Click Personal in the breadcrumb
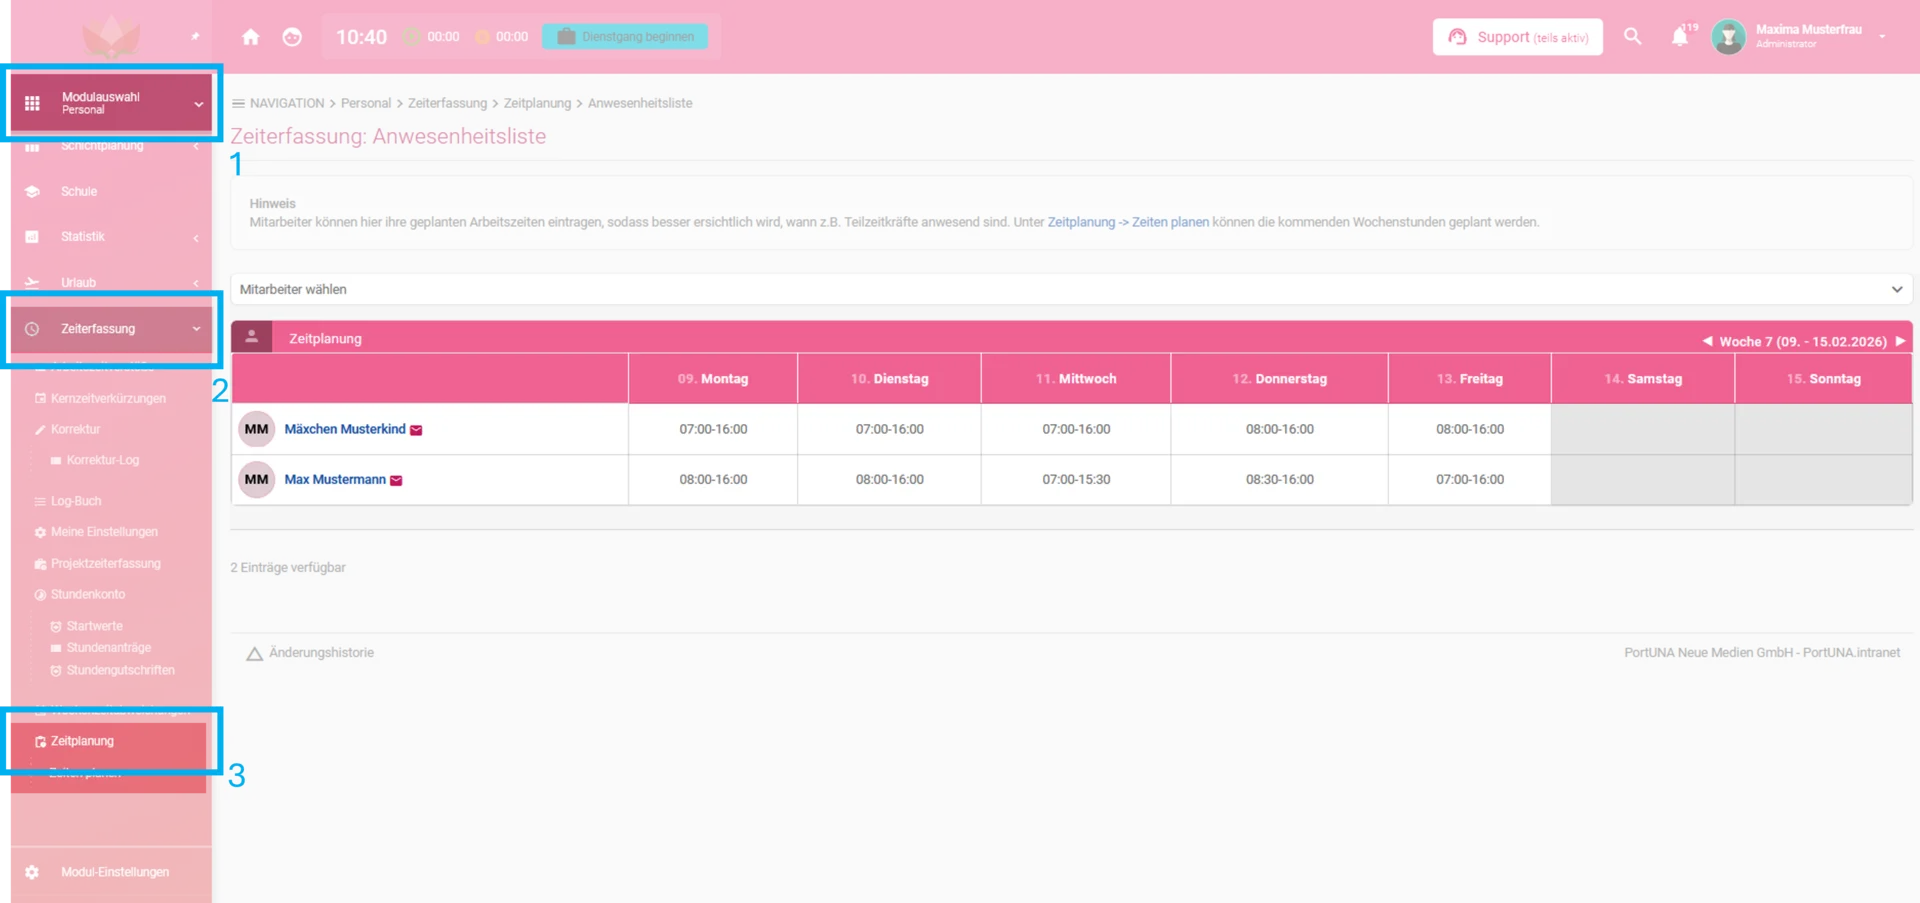The width and height of the screenshot is (1920, 903). (x=366, y=103)
